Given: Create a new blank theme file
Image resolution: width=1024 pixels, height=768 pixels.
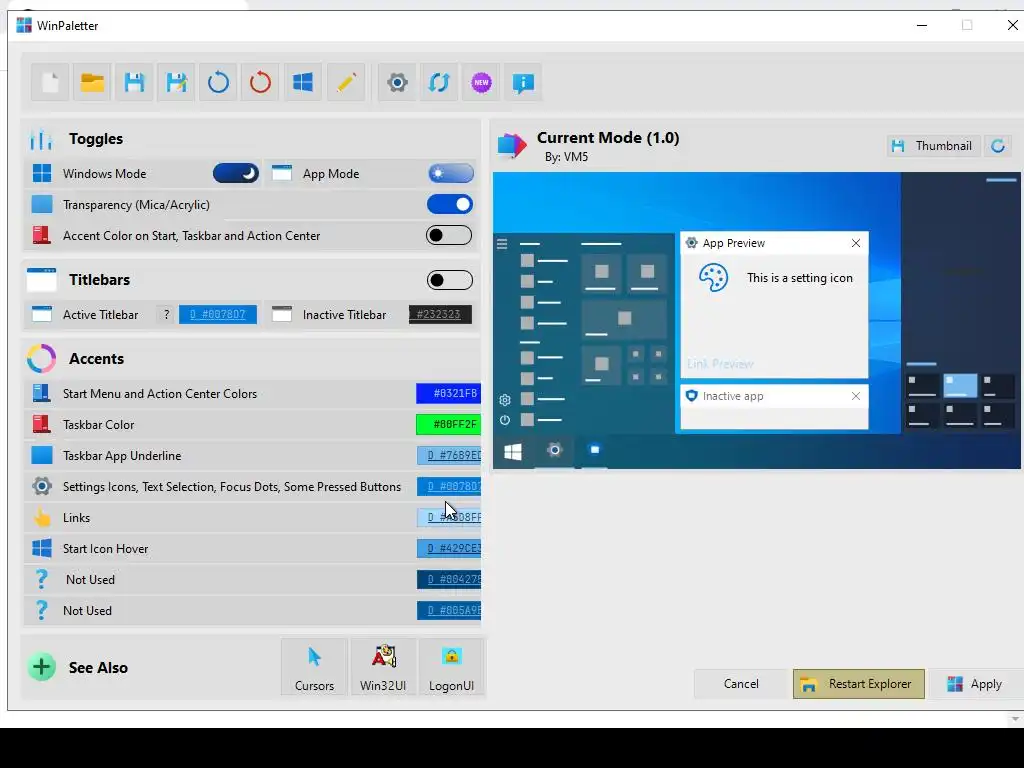Looking at the screenshot, I should point(50,83).
